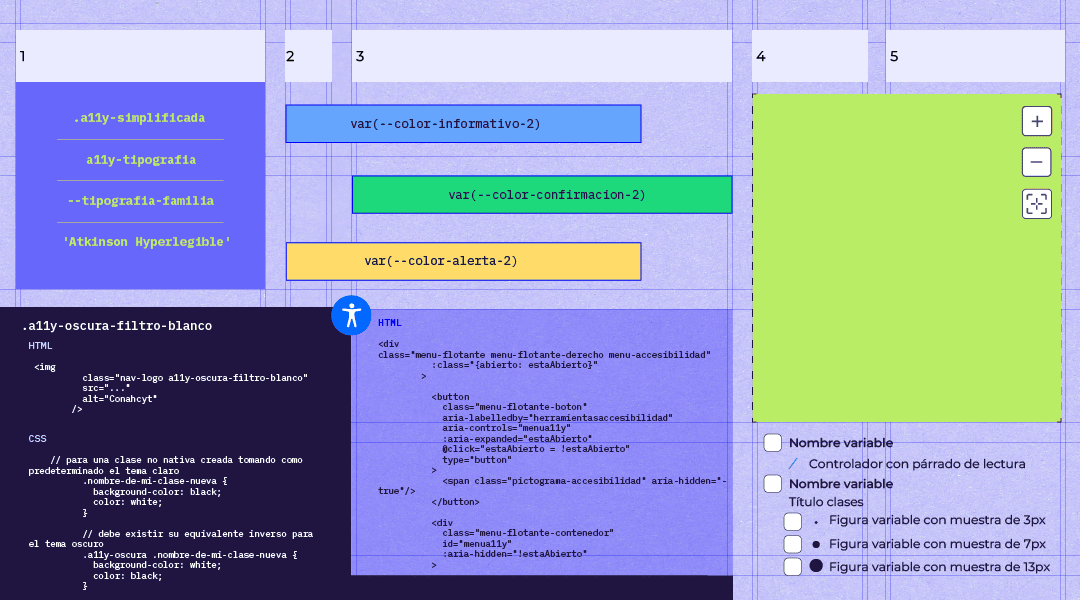Image resolution: width=1080 pixels, height=600 pixels.
Task: Select the zoom-out minus icon
Action: pos(1037,161)
